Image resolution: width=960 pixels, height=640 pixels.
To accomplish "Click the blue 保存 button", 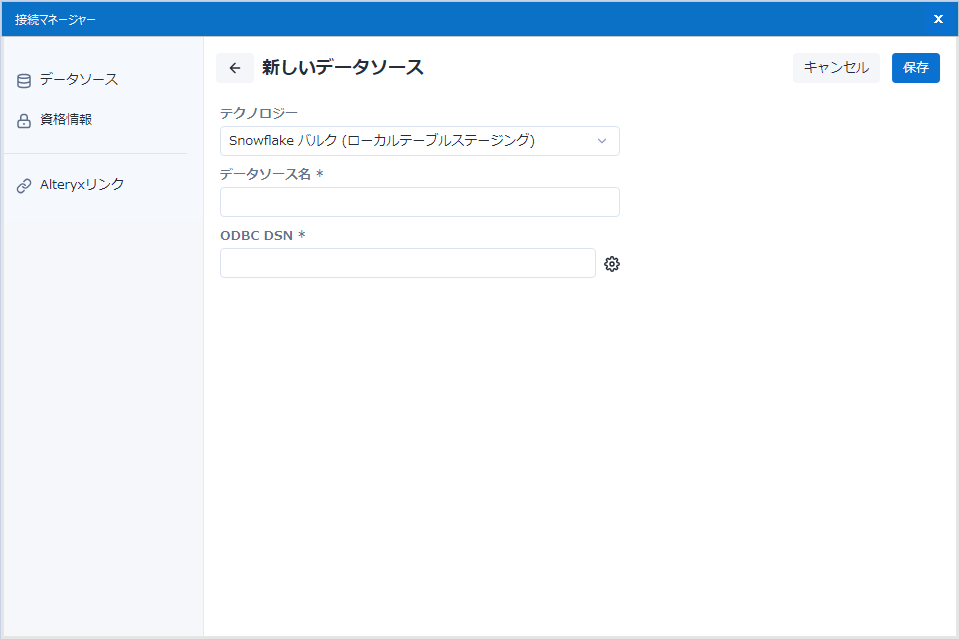I will 915,68.
